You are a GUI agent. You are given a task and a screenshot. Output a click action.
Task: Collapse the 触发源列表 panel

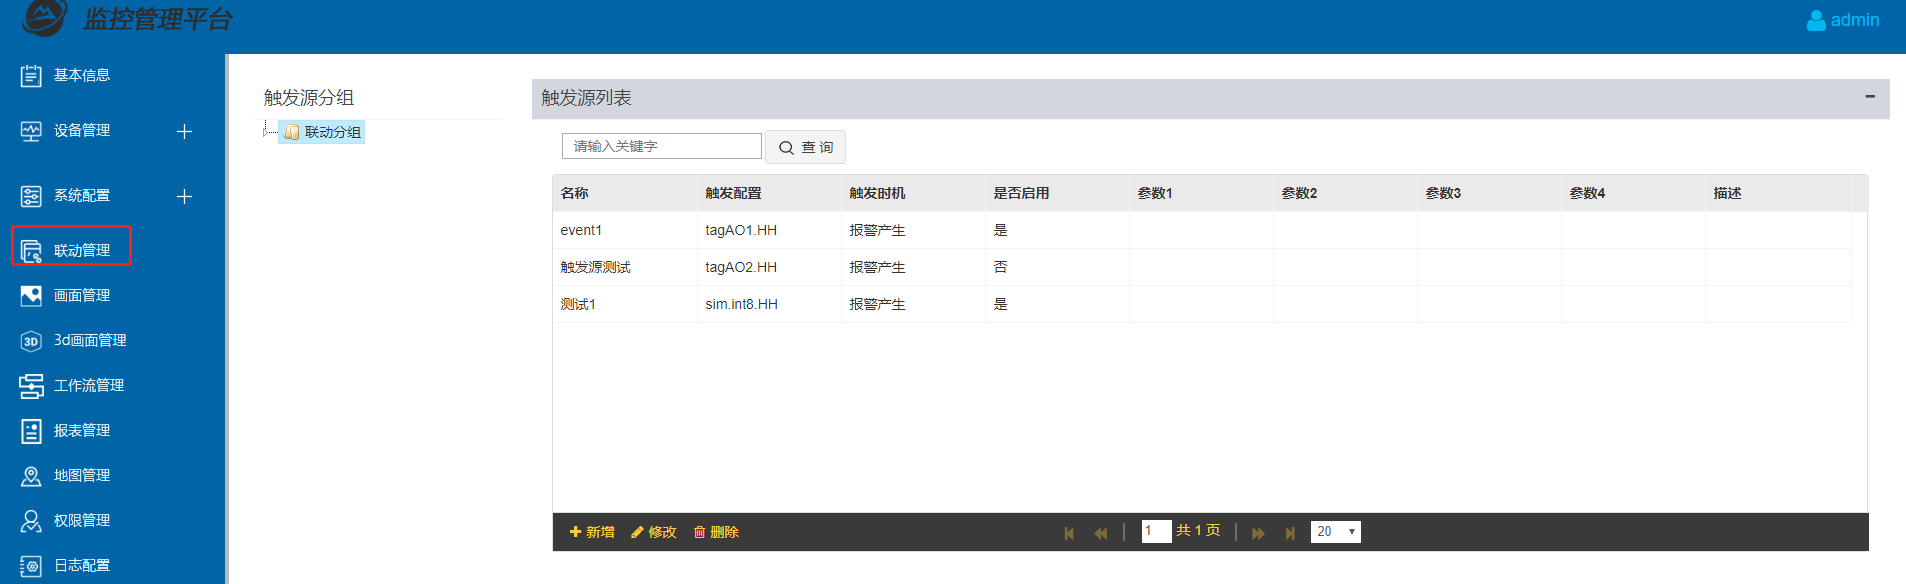pos(1870,97)
